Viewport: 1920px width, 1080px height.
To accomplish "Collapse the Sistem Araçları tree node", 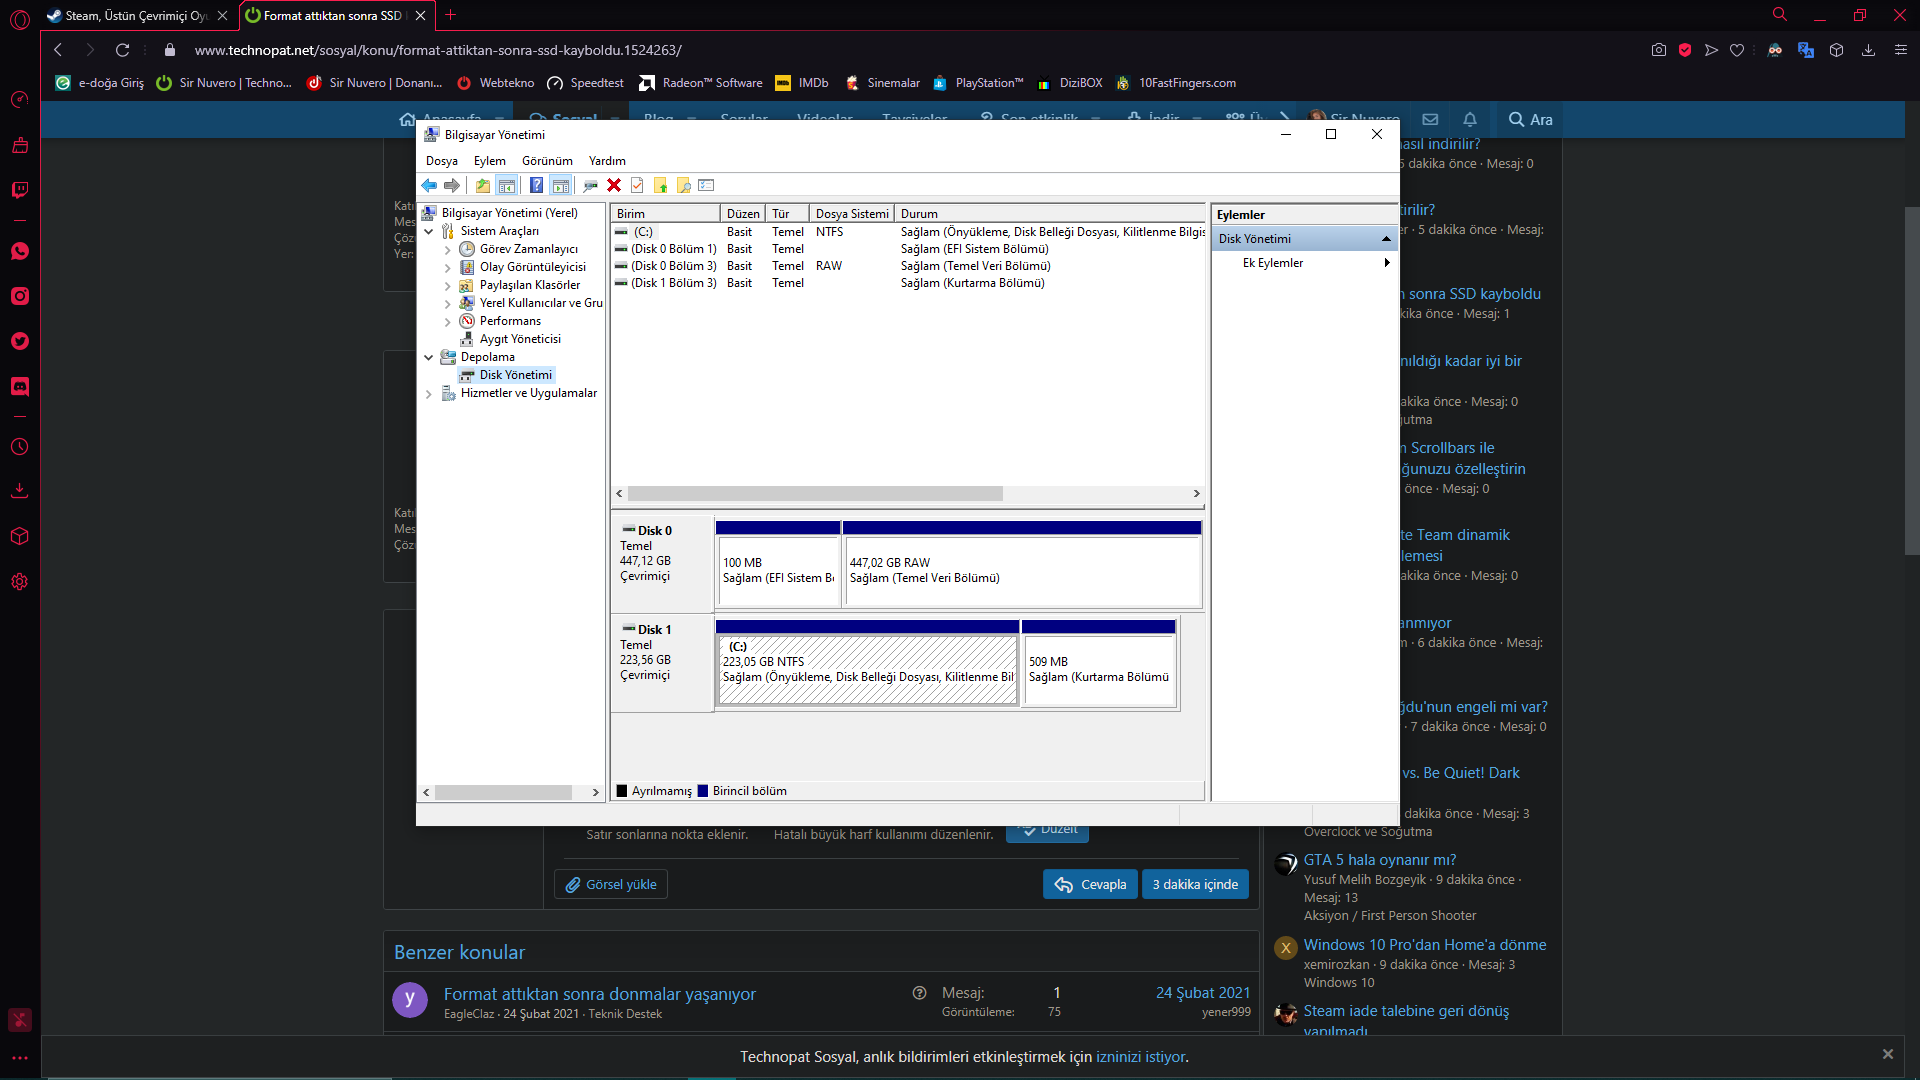I will click(x=429, y=231).
